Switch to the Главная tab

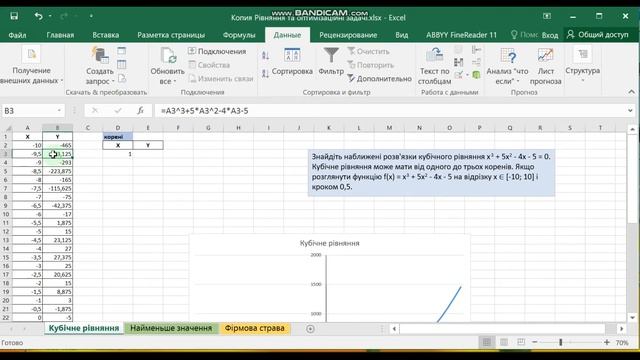[60, 35]
